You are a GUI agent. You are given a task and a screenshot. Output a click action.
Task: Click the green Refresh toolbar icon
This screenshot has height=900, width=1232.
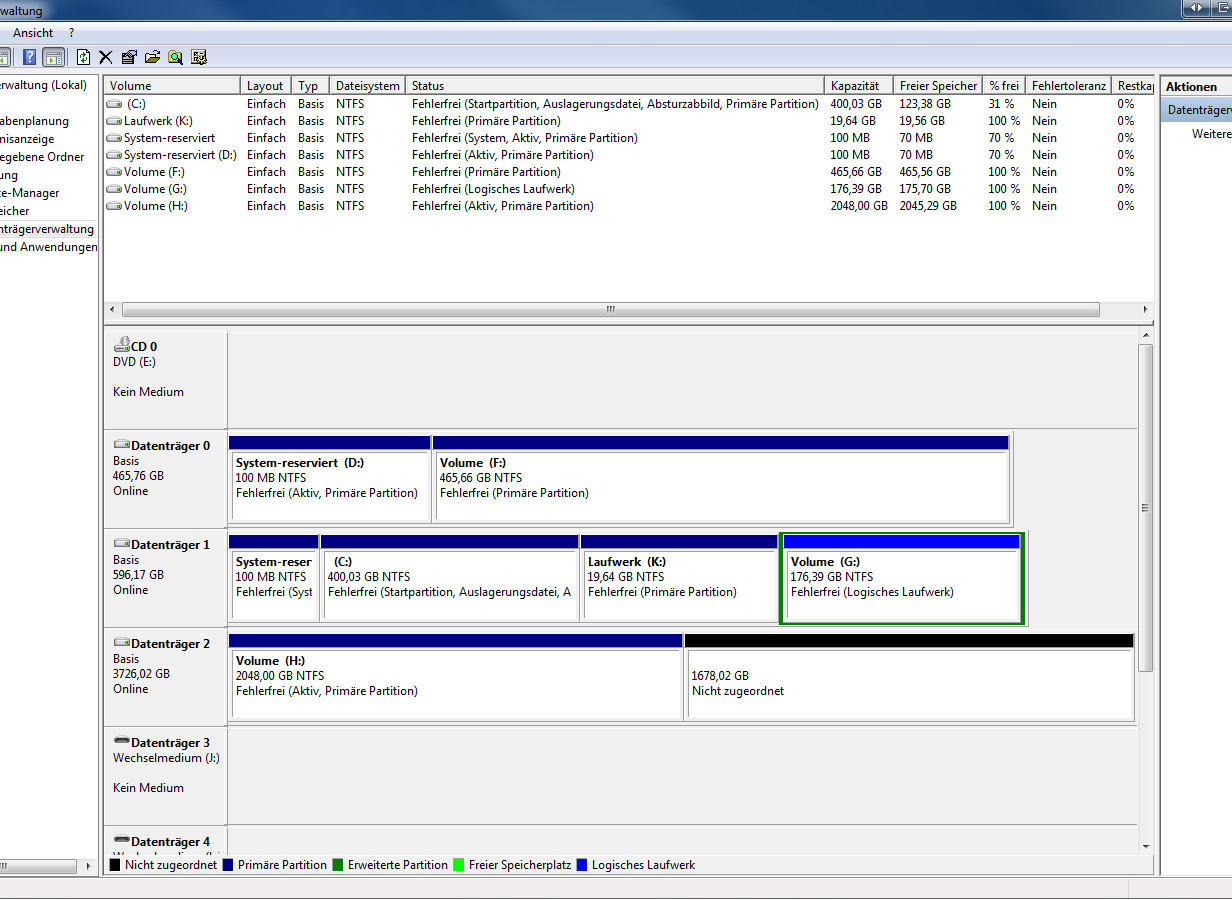pos(83,57)
